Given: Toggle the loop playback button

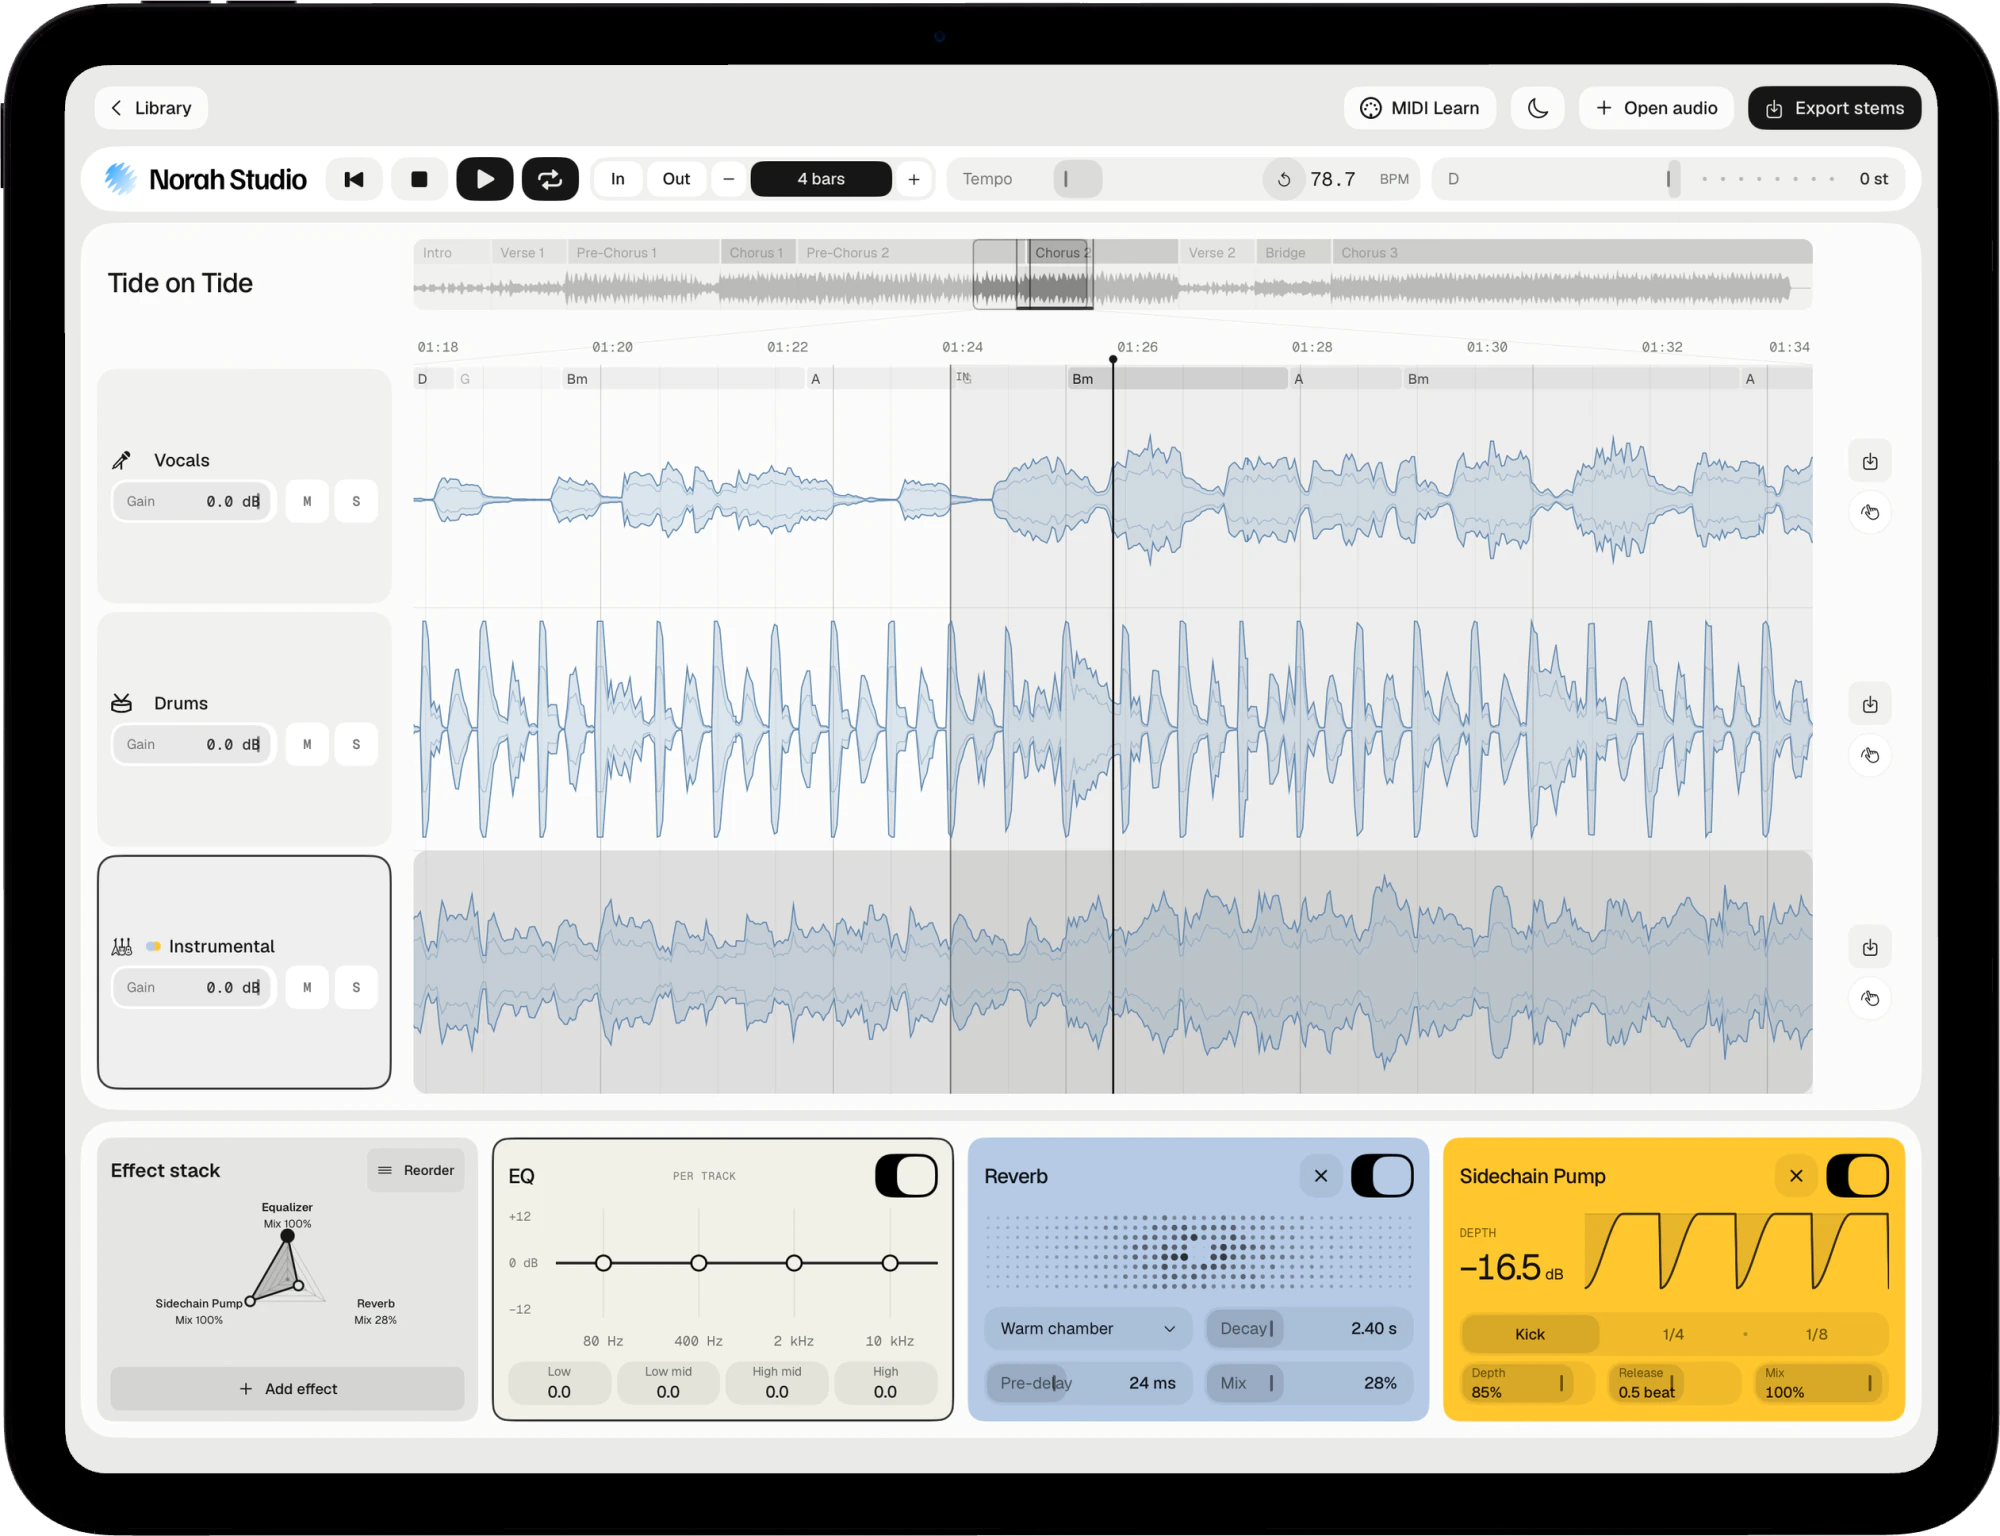Looking at the screenshot, I should [x=550, y=179].
